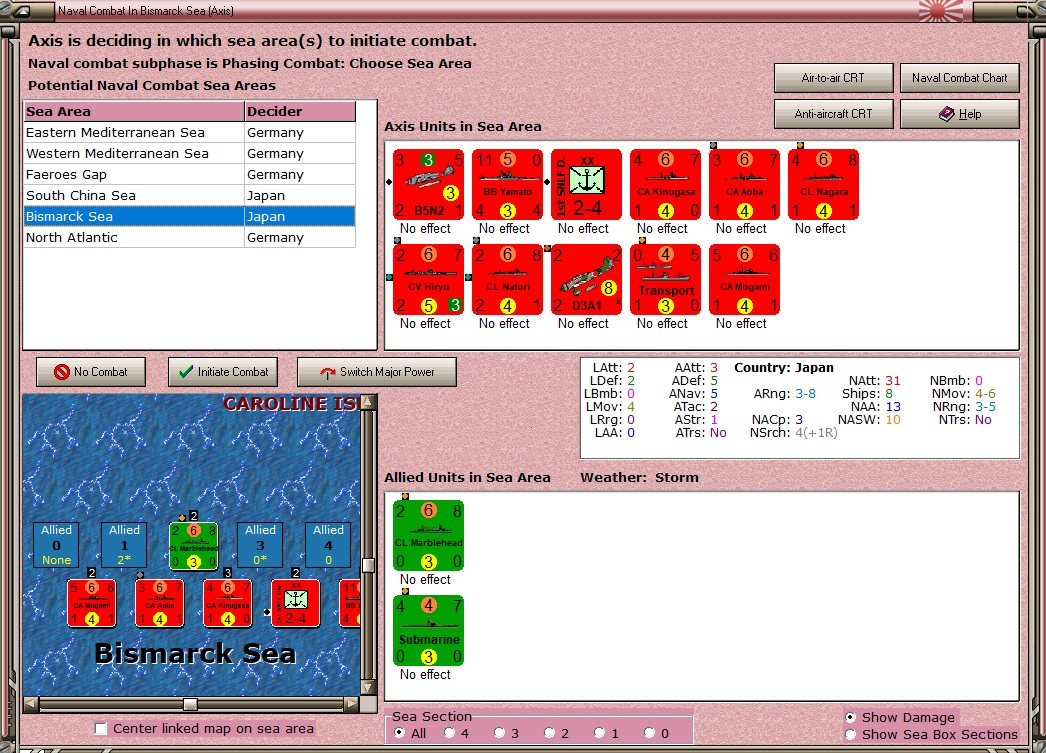The height and width of the screenshot is (753, 1046).
Task: Choose the Show Damage option
Action: click(851, 718)
